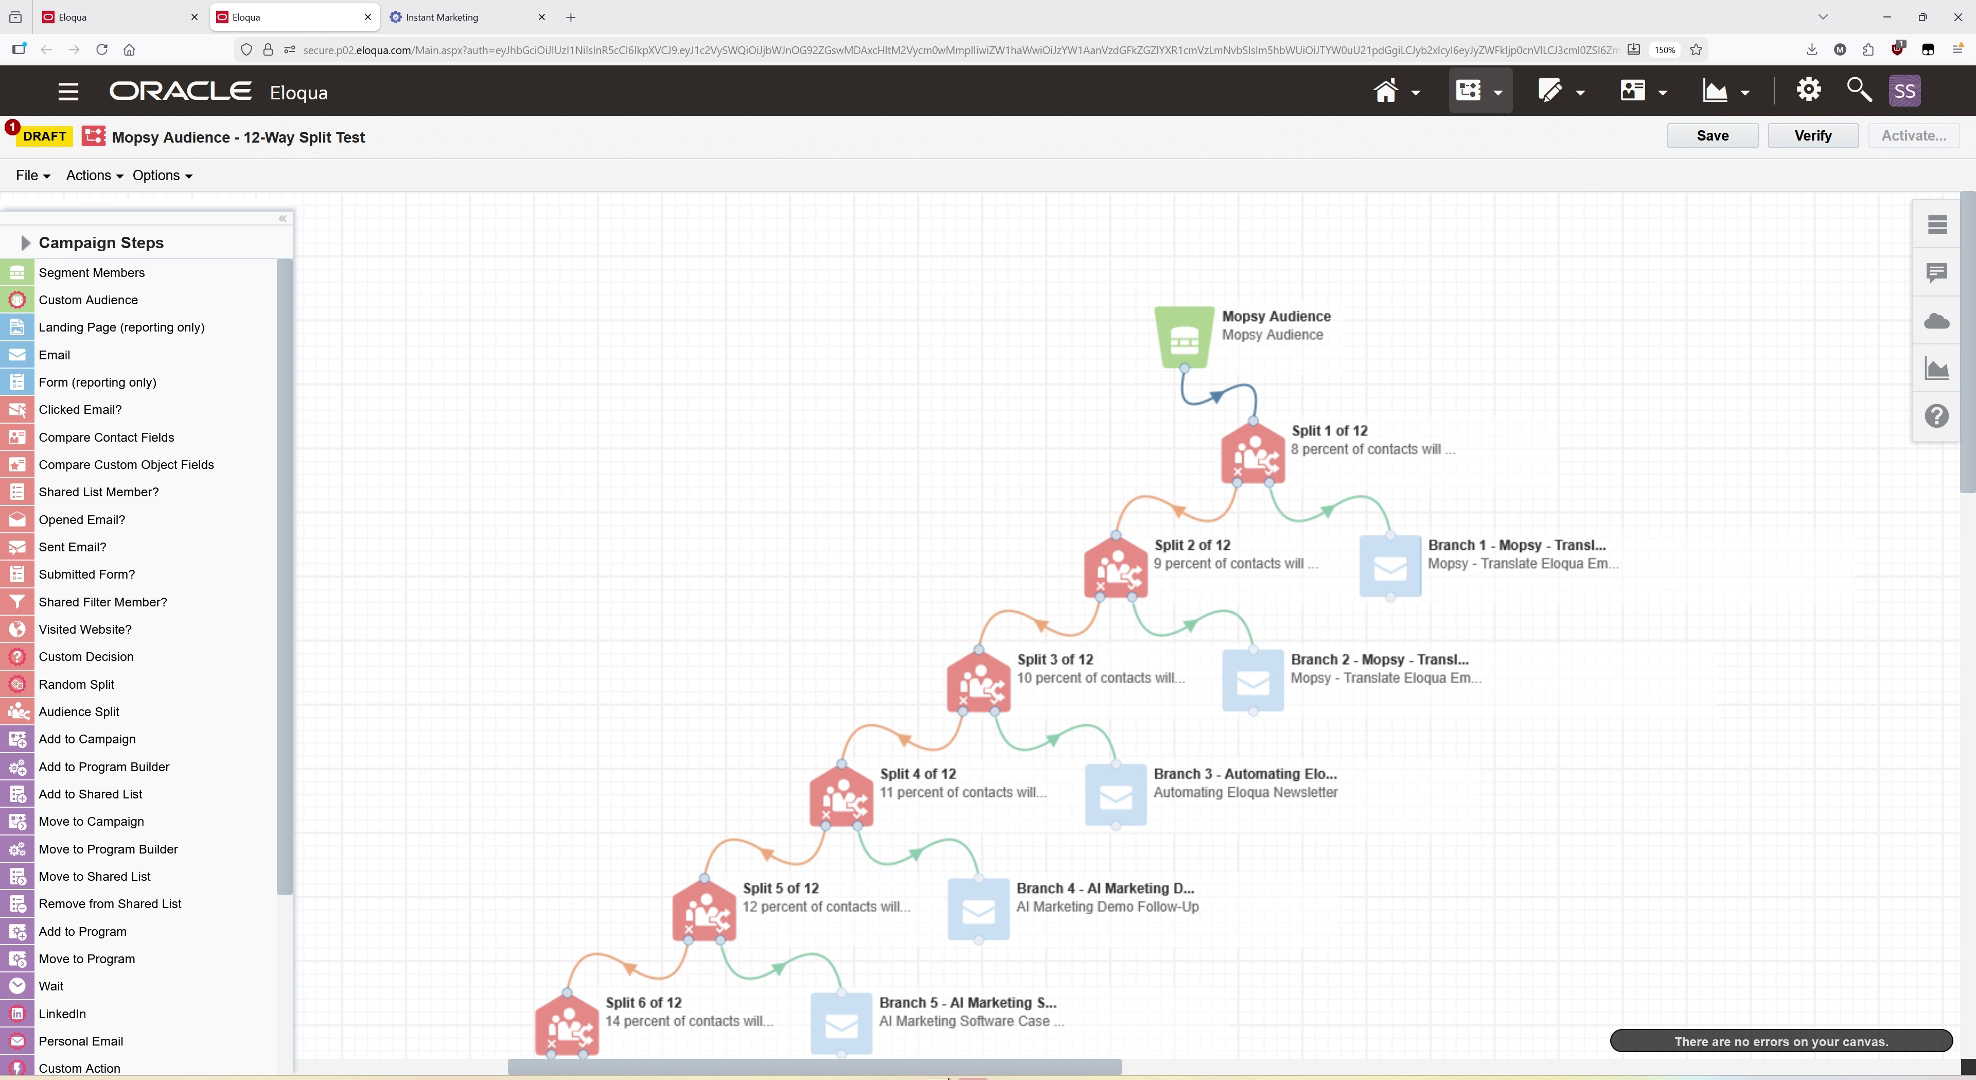The image size is (1976, 1080).
Task: Select the Random Split step
Action: 139,684
